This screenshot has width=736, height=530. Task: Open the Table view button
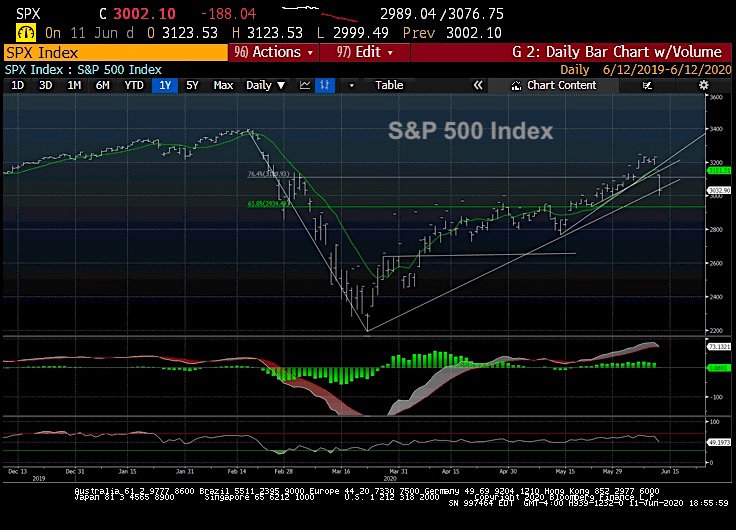(389, 85)
